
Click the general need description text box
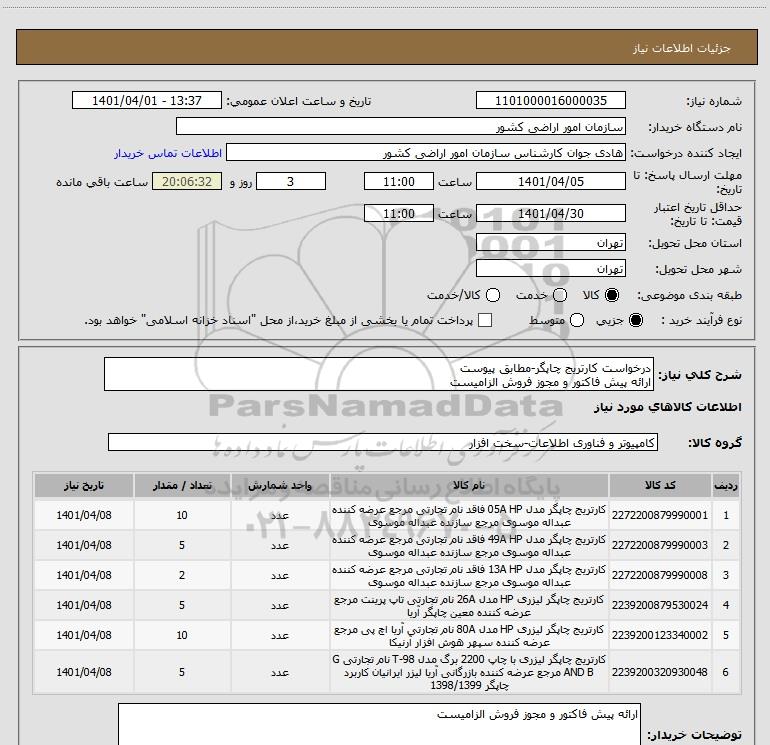379,375
